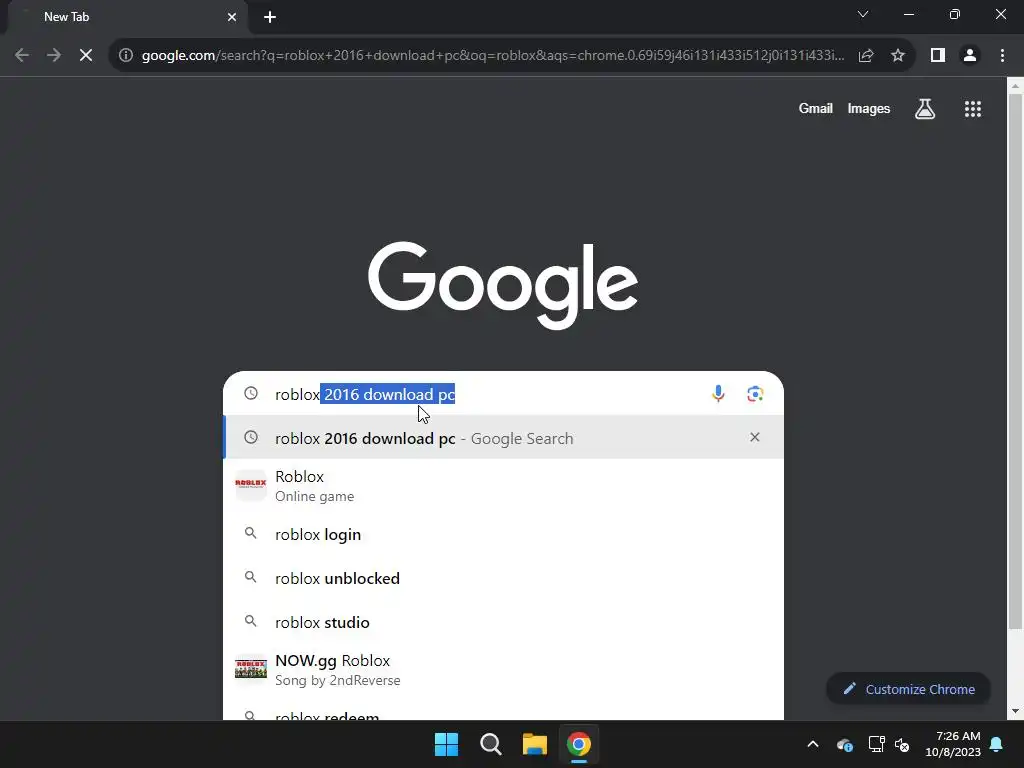Open the Images link
This screenshot has height=768, width=1024.
coord(869,108)
